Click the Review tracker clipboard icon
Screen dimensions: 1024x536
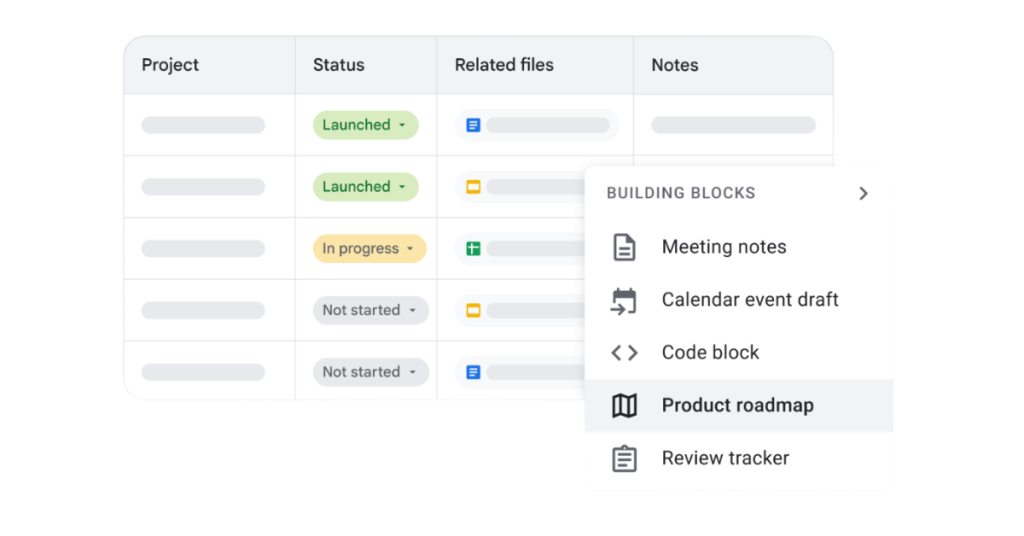pyautogui.click(x=624, y=458)
